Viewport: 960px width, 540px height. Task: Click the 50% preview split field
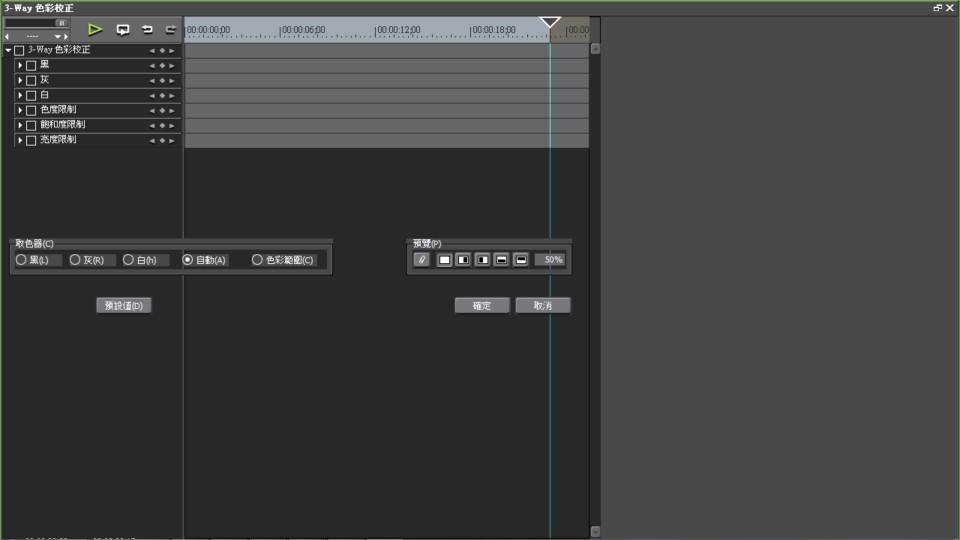(550, 260)
